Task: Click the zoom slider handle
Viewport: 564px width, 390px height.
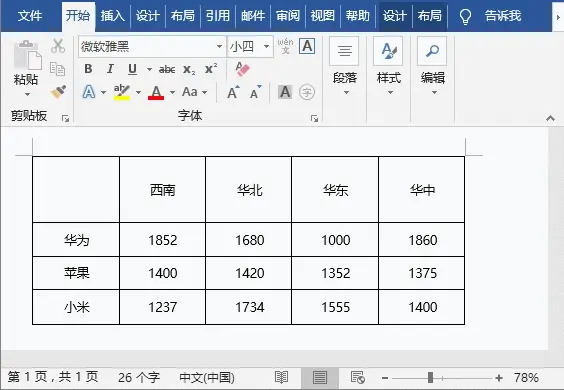Action: click(x=430, y=378)
